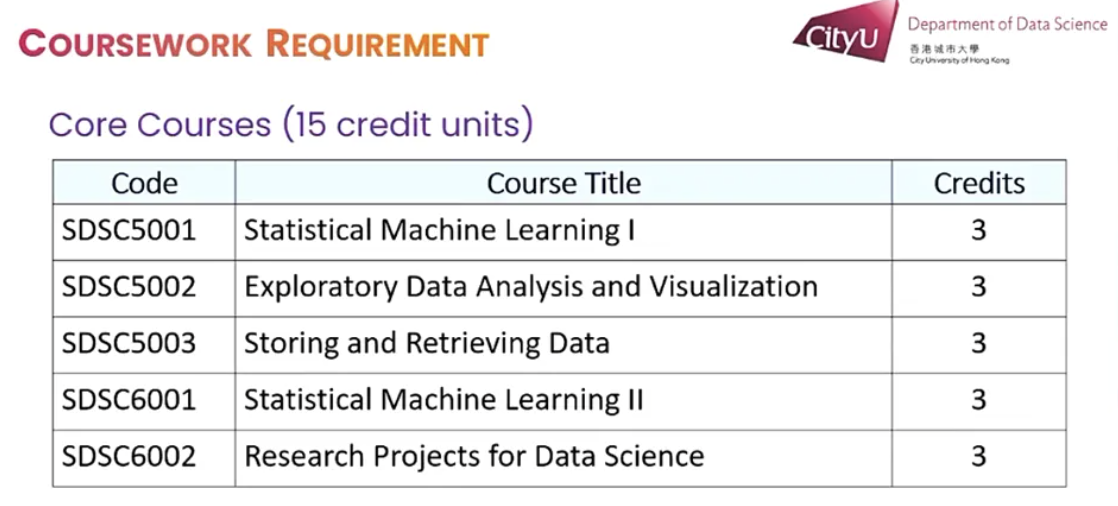Click the Statistical Machine Learning I title
The width and height of the screenshot is (1118, 506).
click(x=440, y=230)
